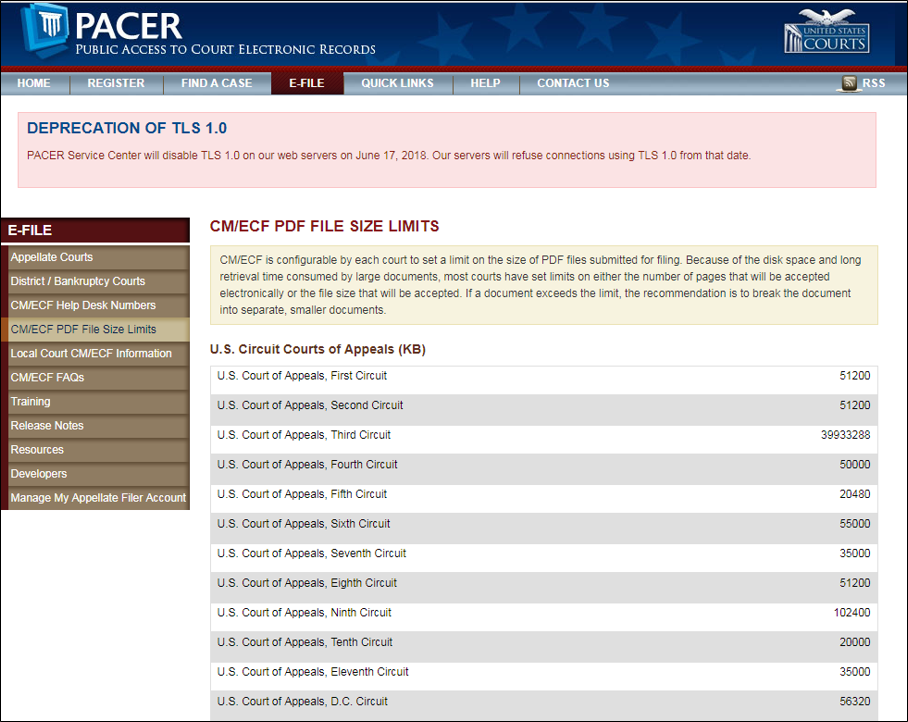
Task: Select the Eleventh Circuit row label
Action: (x=313, y=672)
